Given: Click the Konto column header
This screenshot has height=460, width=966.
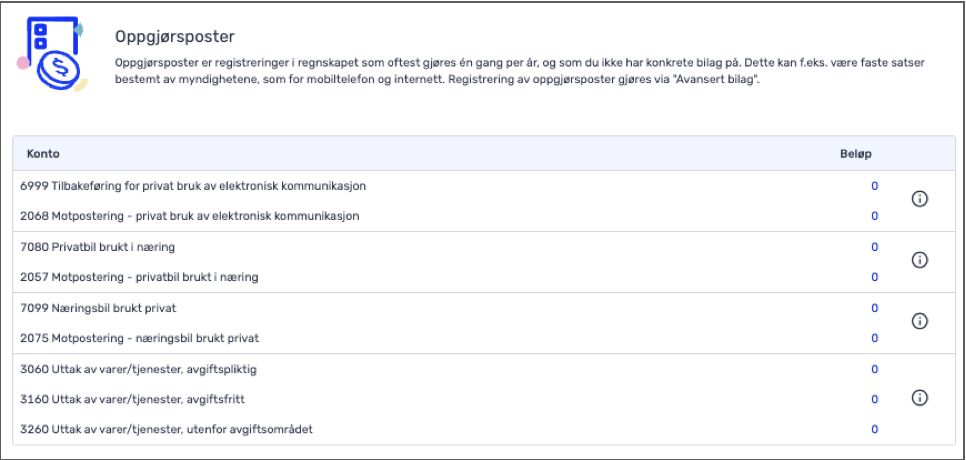Looking at the screenshot, I should coord(43,154).
